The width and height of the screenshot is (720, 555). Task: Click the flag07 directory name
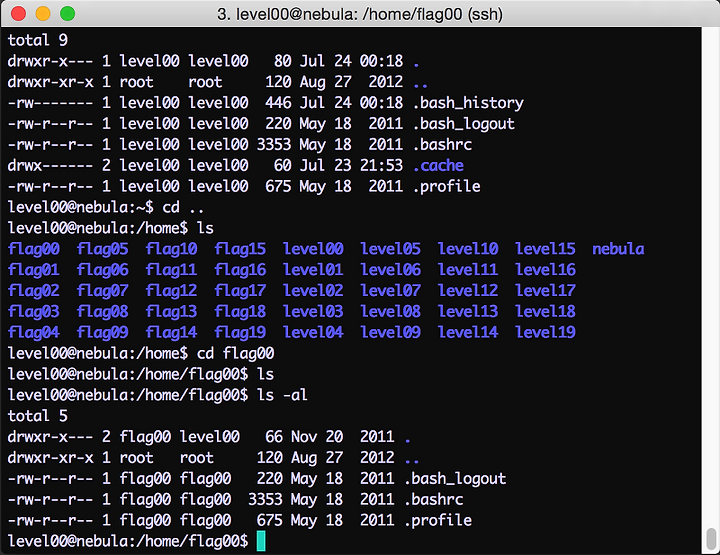click(x=103, y=291)
